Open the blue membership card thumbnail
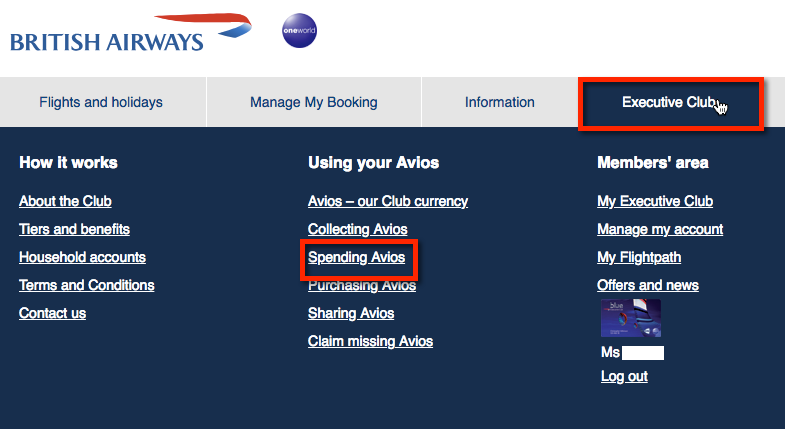 coord(631,318)
